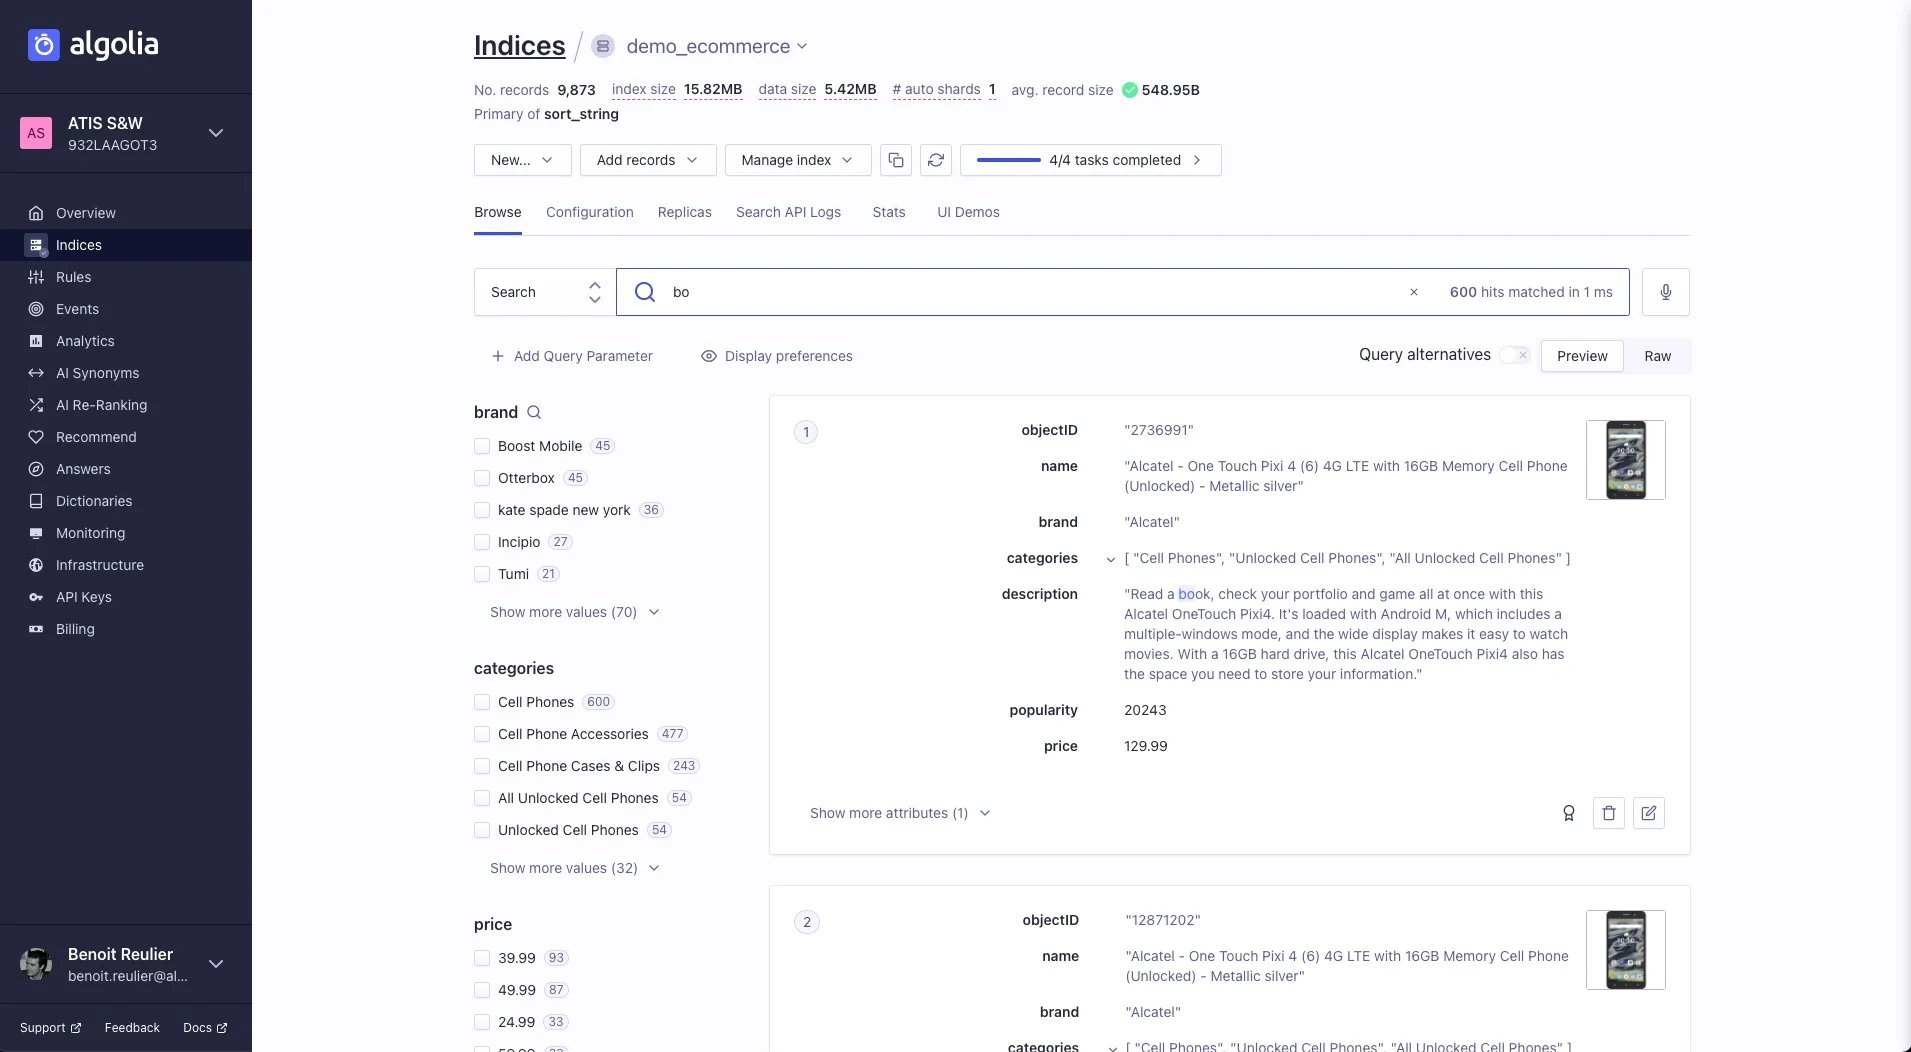Clear the search query with the X icon
The image size is (1911, 1052).
click(1412, 292)
